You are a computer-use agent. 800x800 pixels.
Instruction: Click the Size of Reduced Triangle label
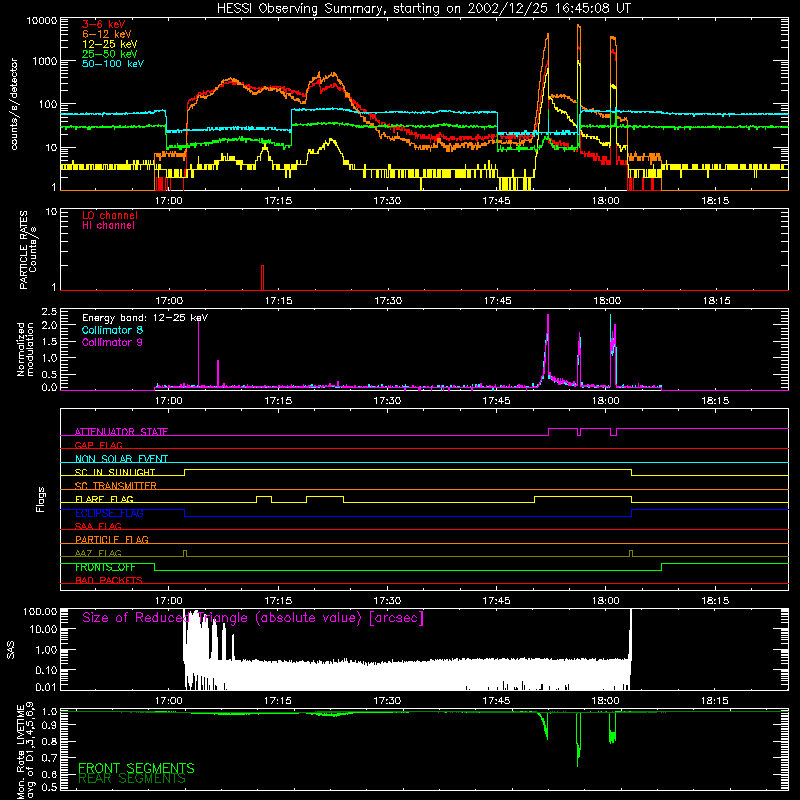pos(253,618)
